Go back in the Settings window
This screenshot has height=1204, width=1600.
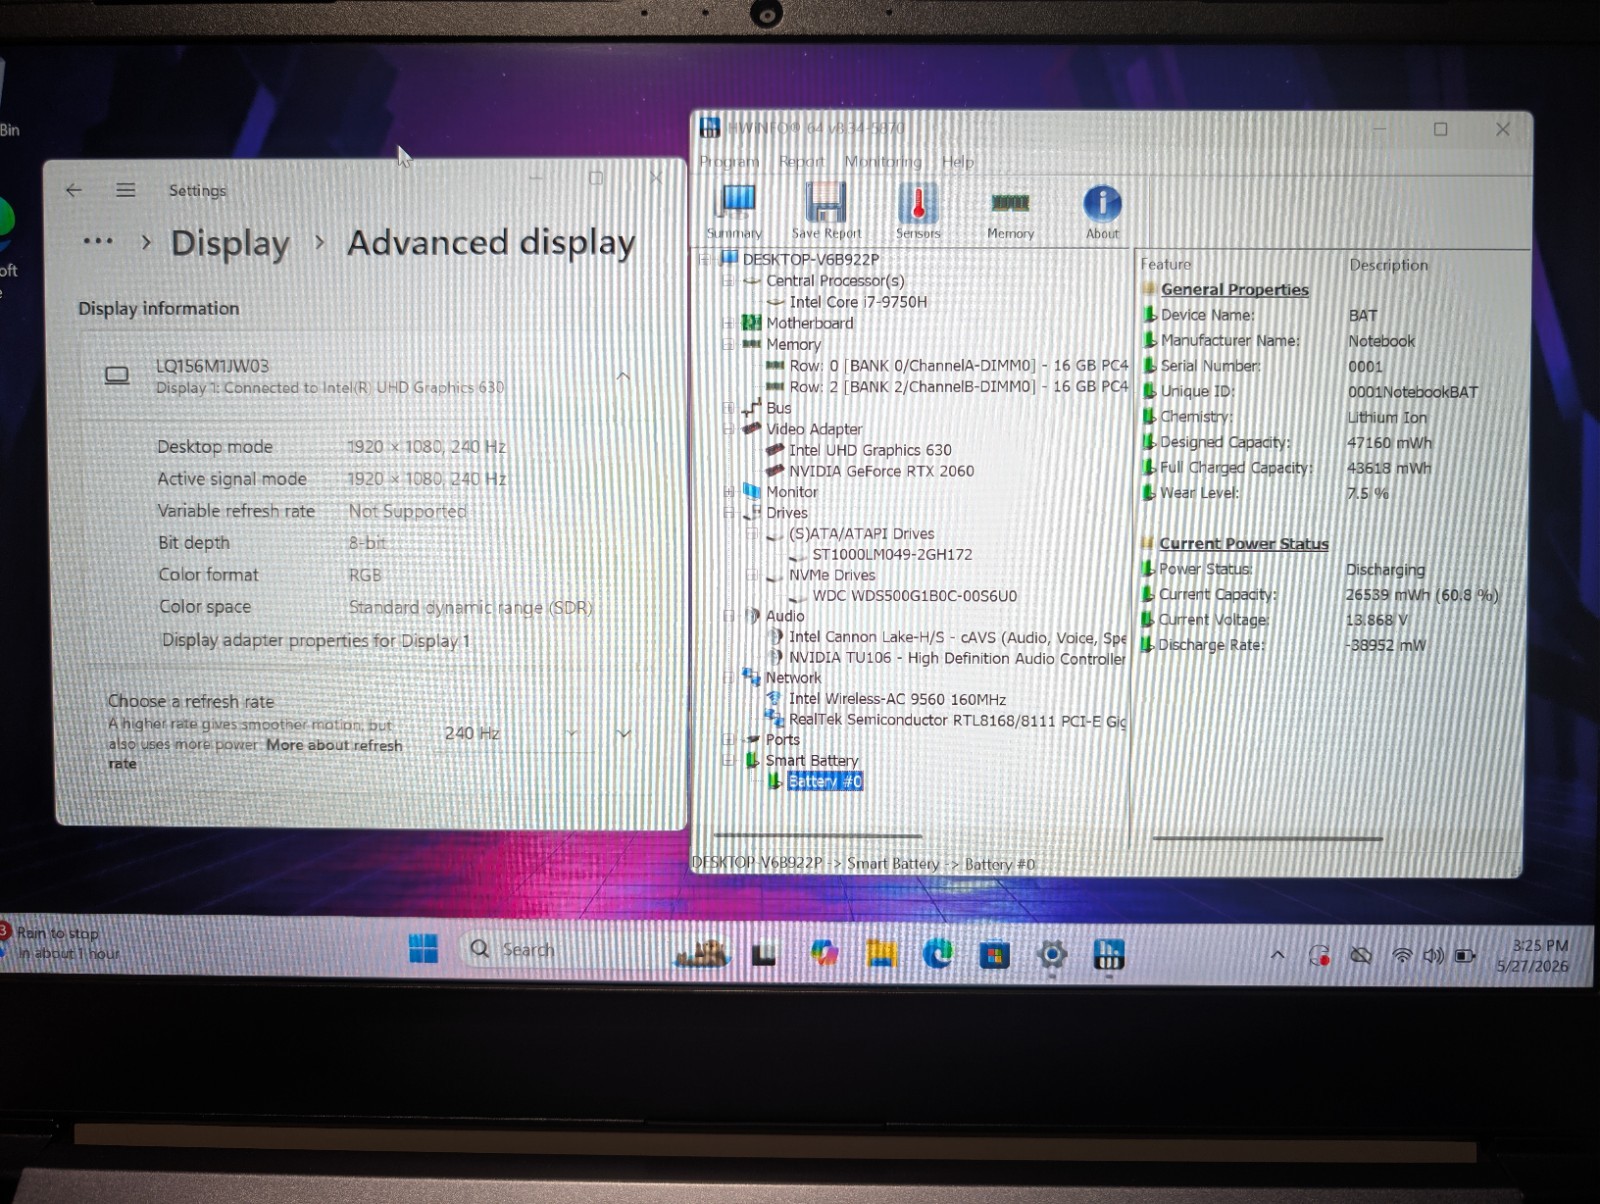[x=73, y=190]
